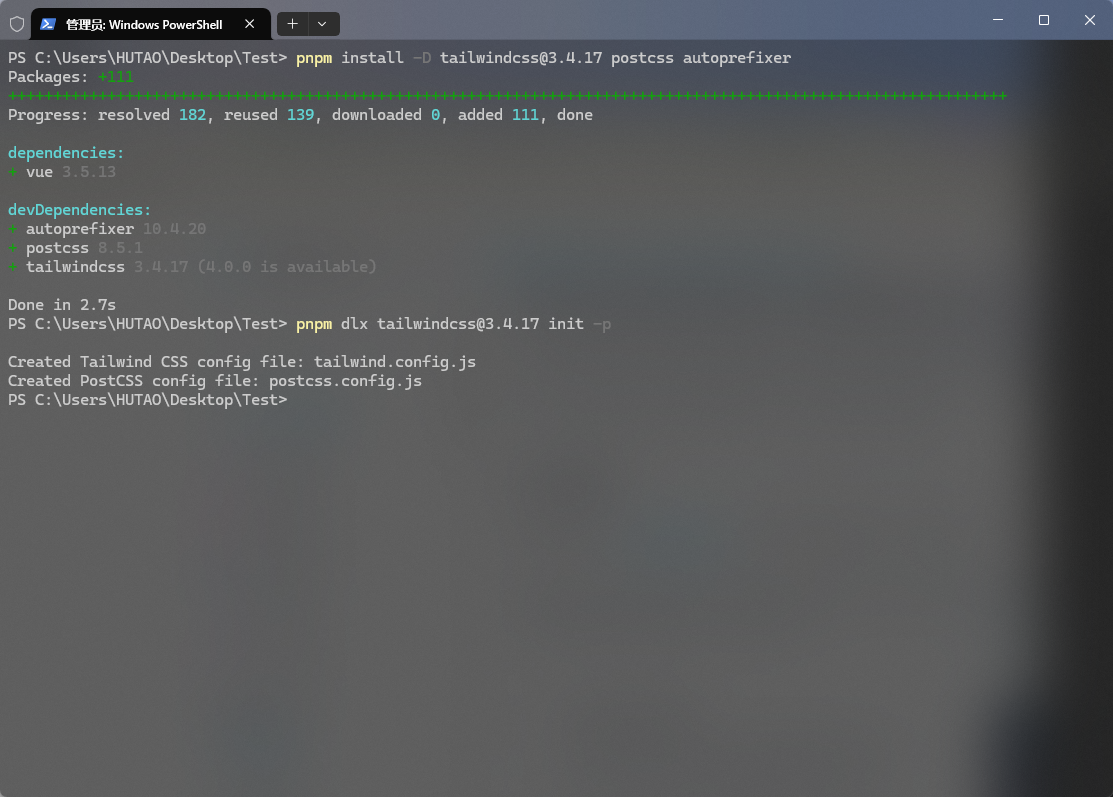Viewport: 1113px width, 797px height.
Task: Click the green plus progress bar line
Action: pyautogui.click(x=508, y=96)
